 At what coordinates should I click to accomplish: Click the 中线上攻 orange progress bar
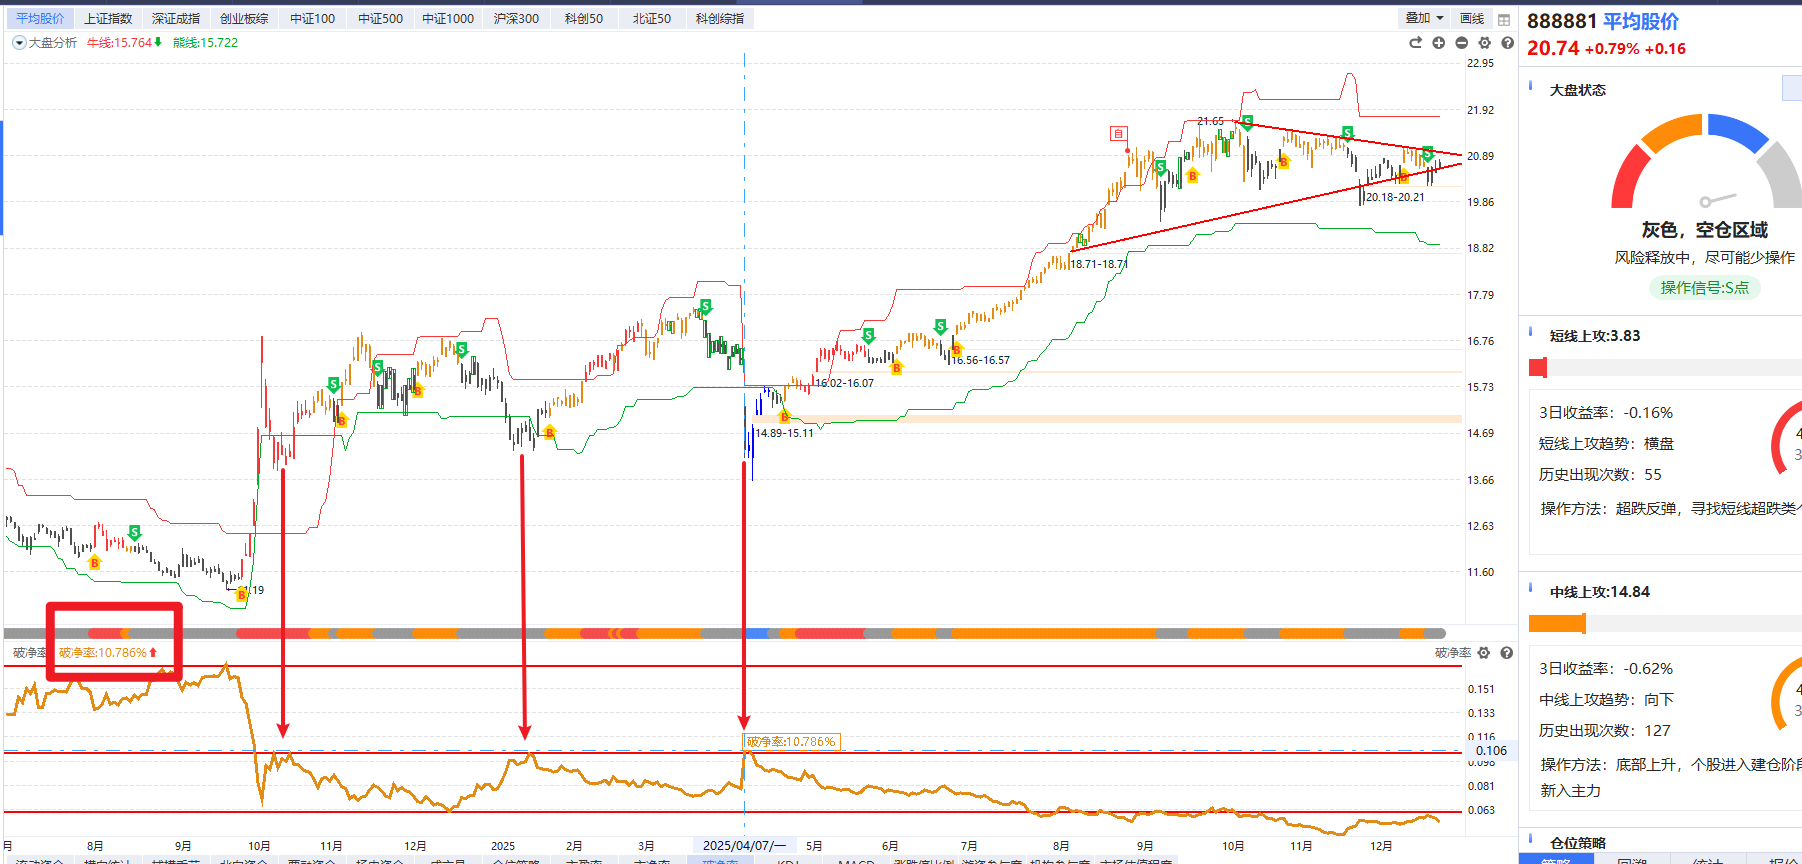pyautogui.click(x=1557, y=624)
